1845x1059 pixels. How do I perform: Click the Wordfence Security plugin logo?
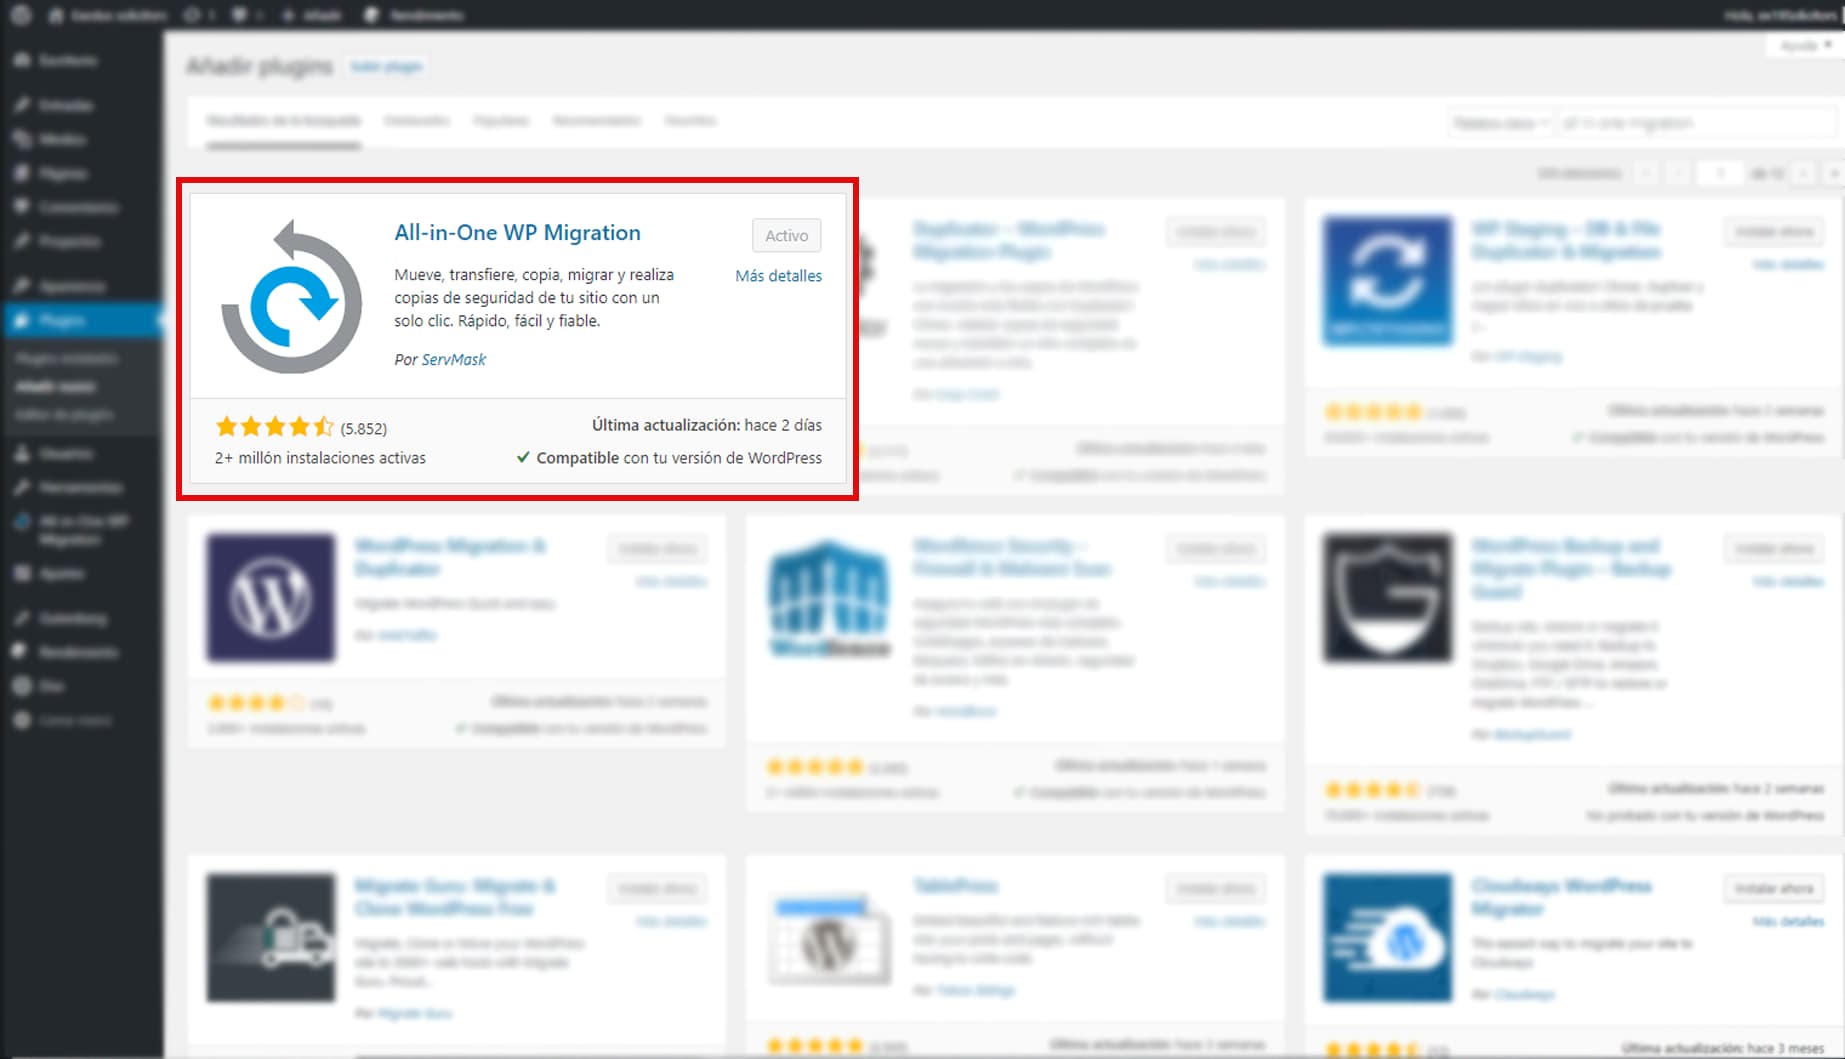point(829,598)
